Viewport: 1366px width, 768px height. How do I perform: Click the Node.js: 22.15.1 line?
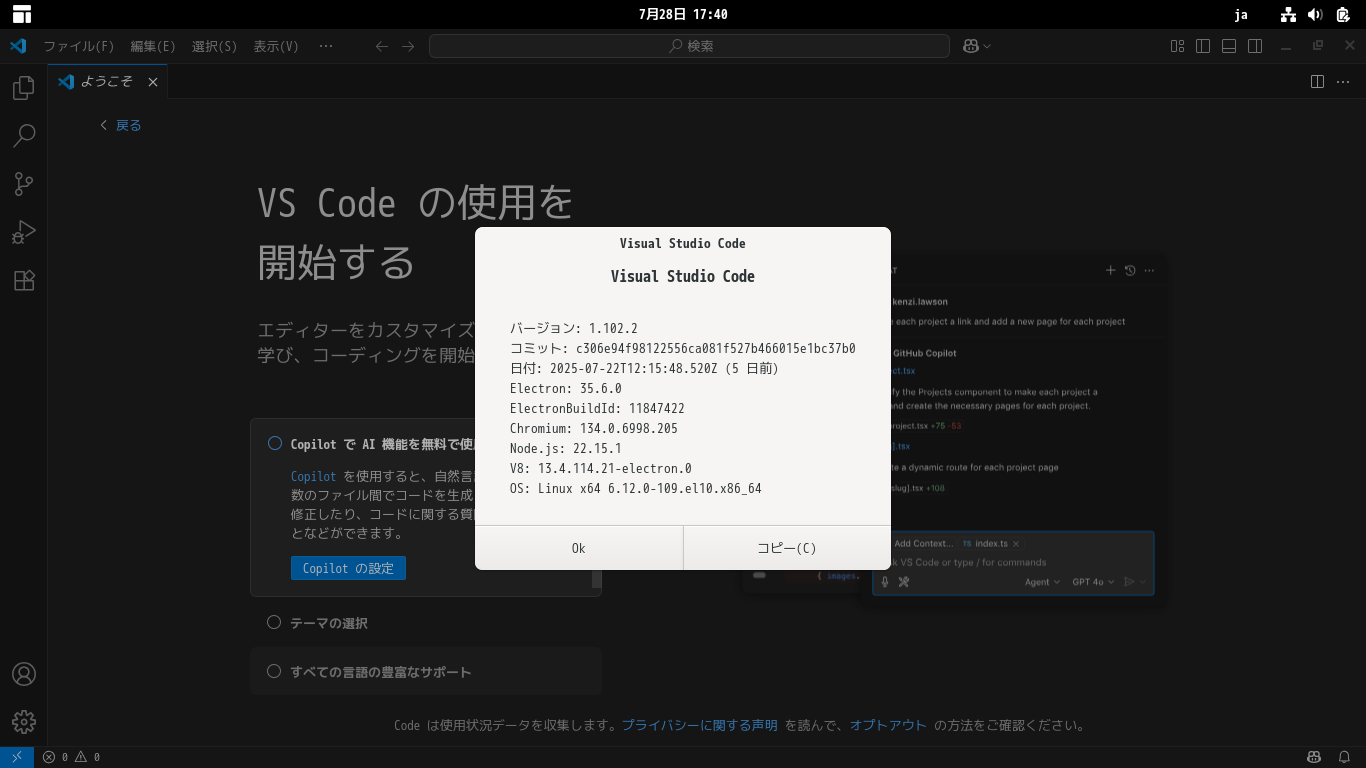coord(566,448)
